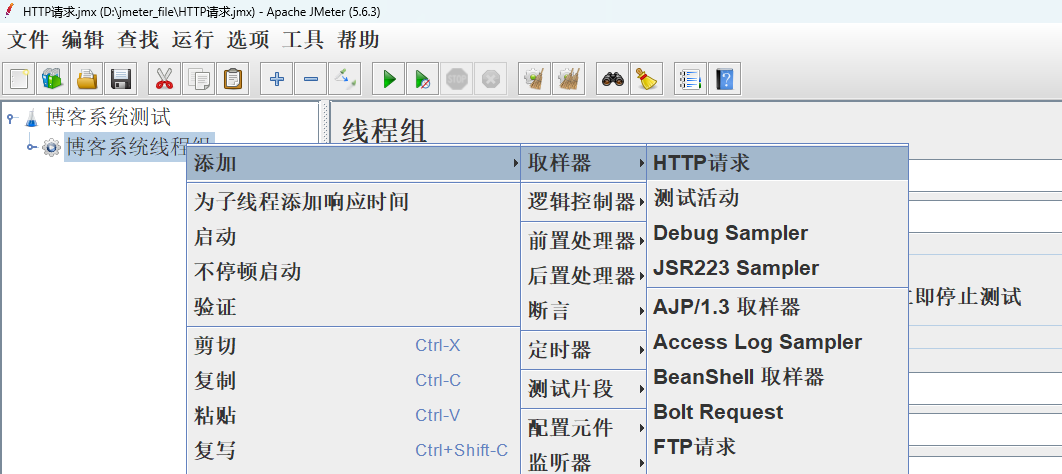
Task: Choose 粘贴 in context menu
Action: click(x=353, y=416)
